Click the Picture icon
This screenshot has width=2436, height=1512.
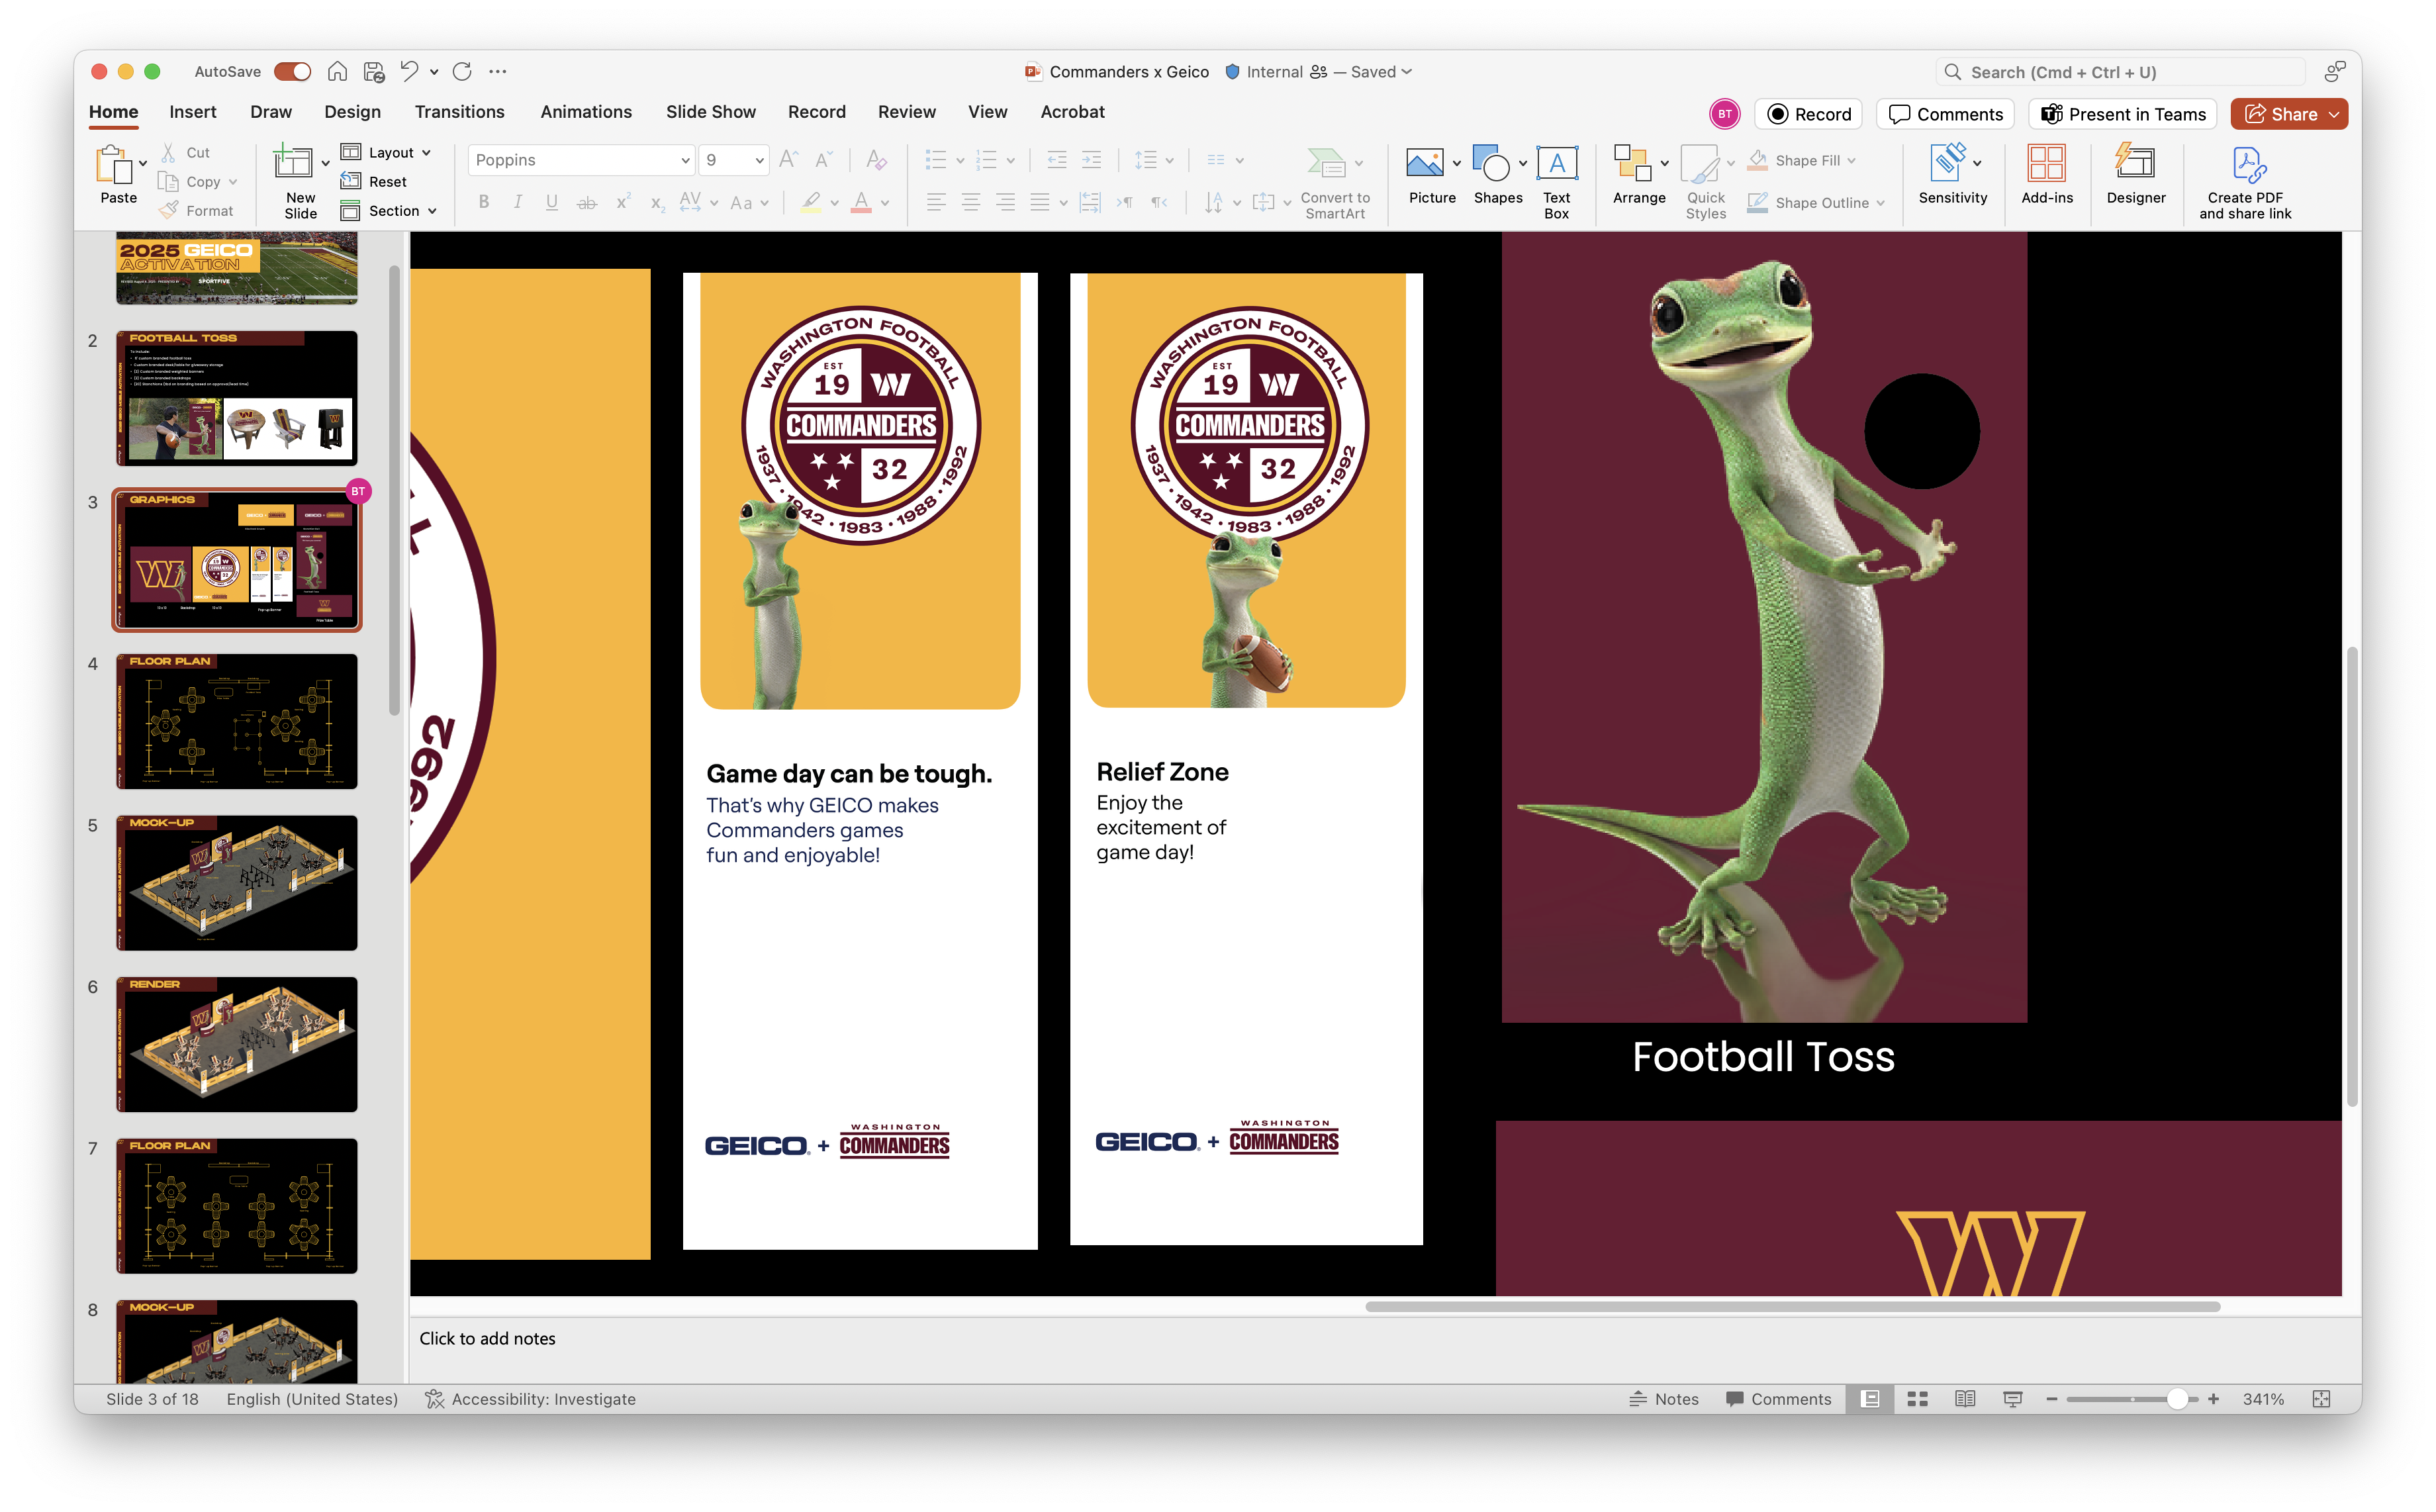pyautogui.click(x=1424, y=163)
